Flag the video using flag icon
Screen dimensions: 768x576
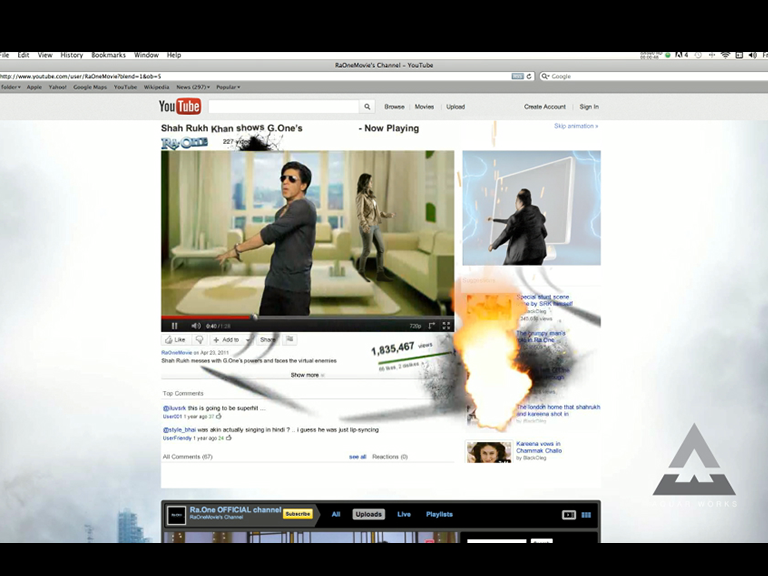tap(289, 339)
